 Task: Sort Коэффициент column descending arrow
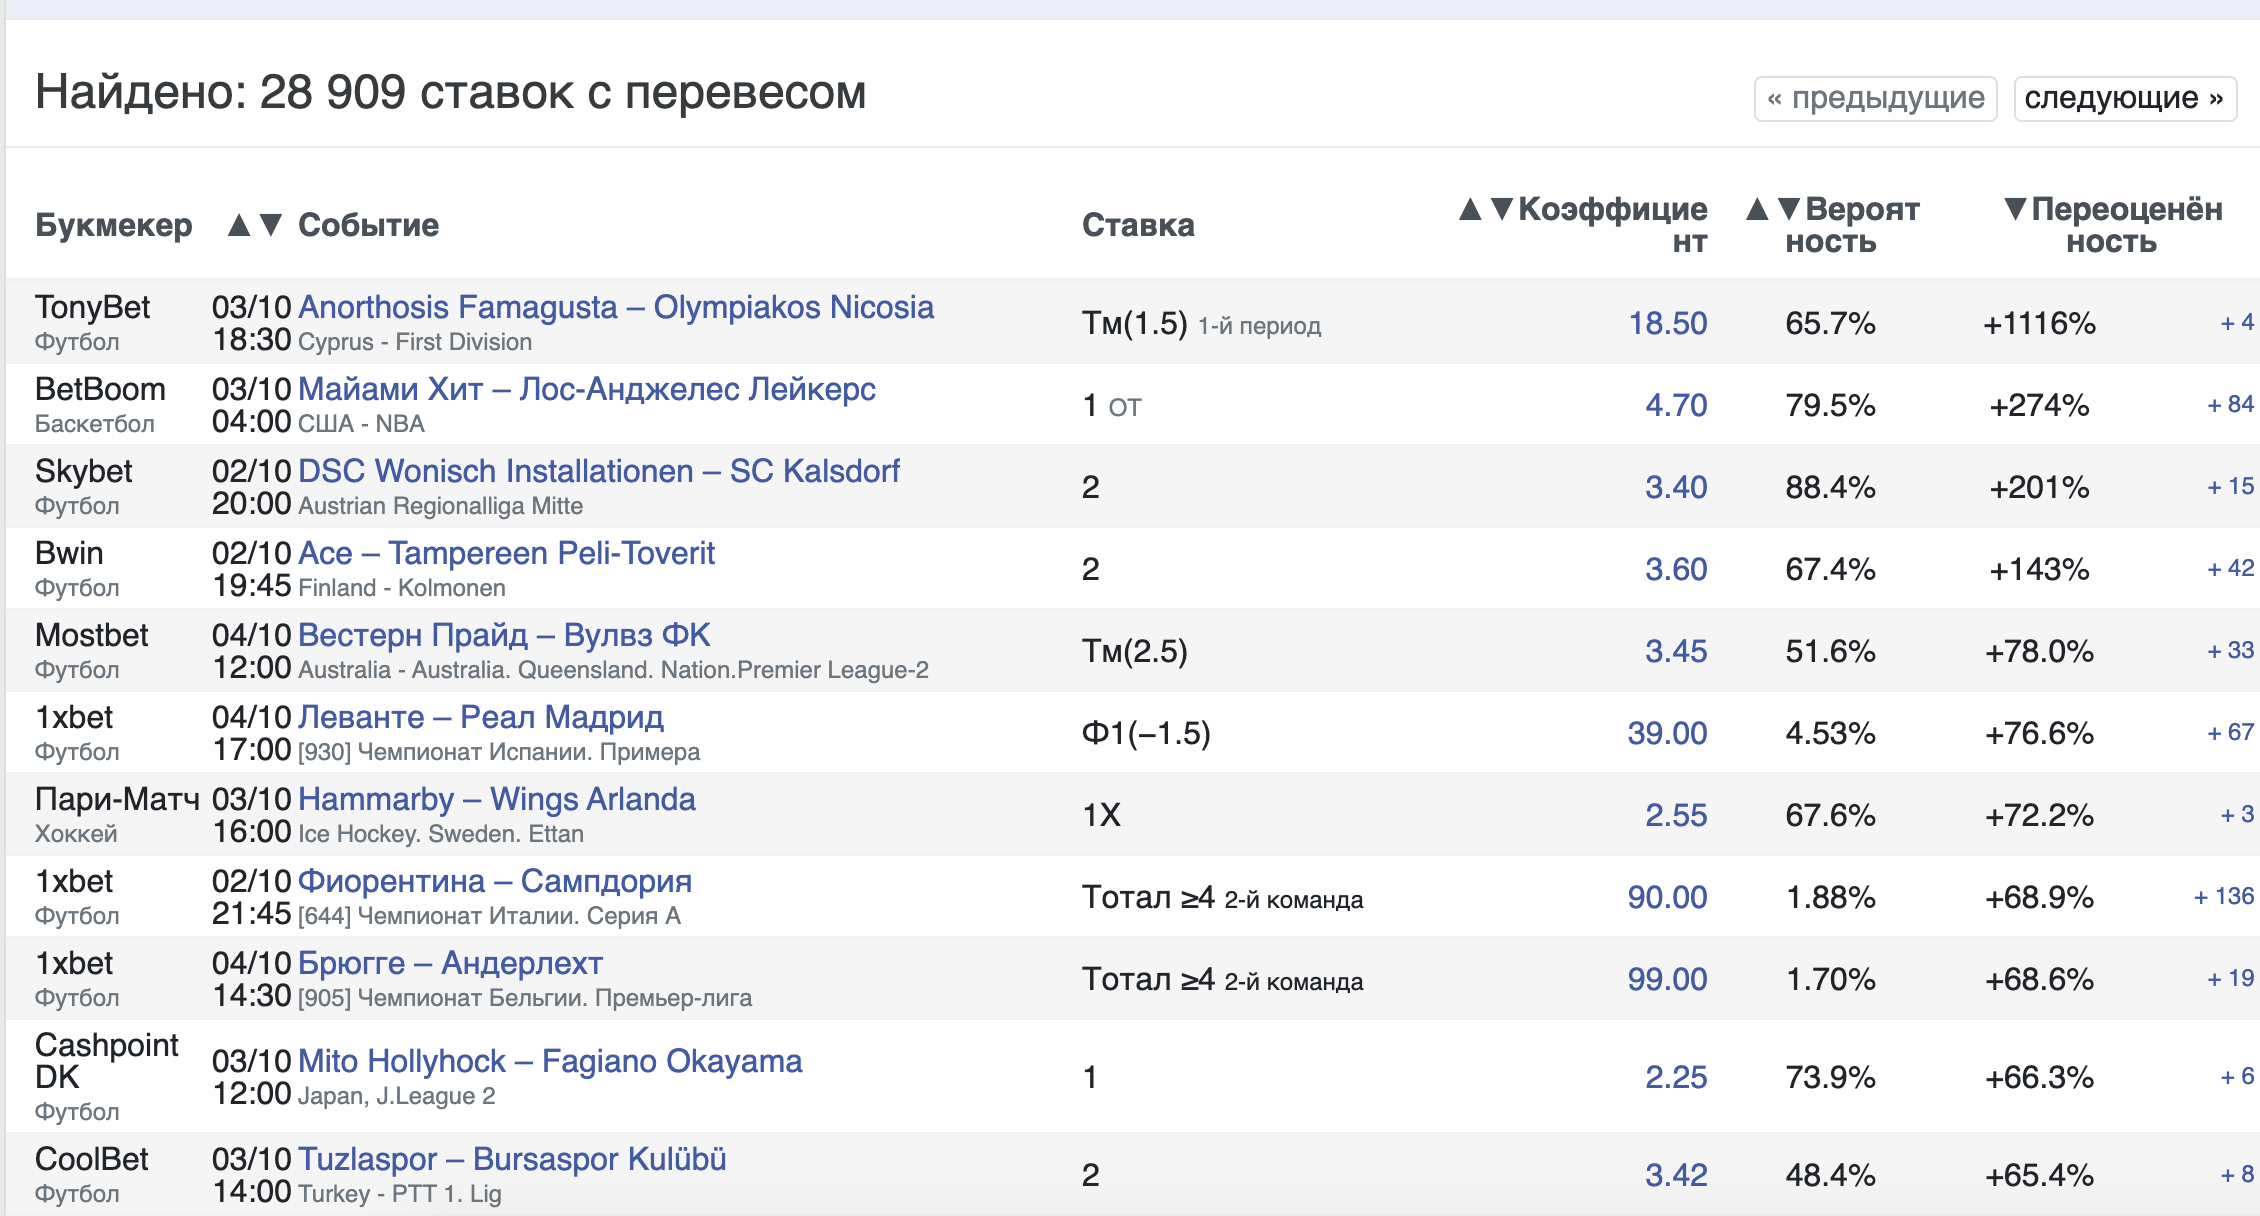coord(1502,209)
